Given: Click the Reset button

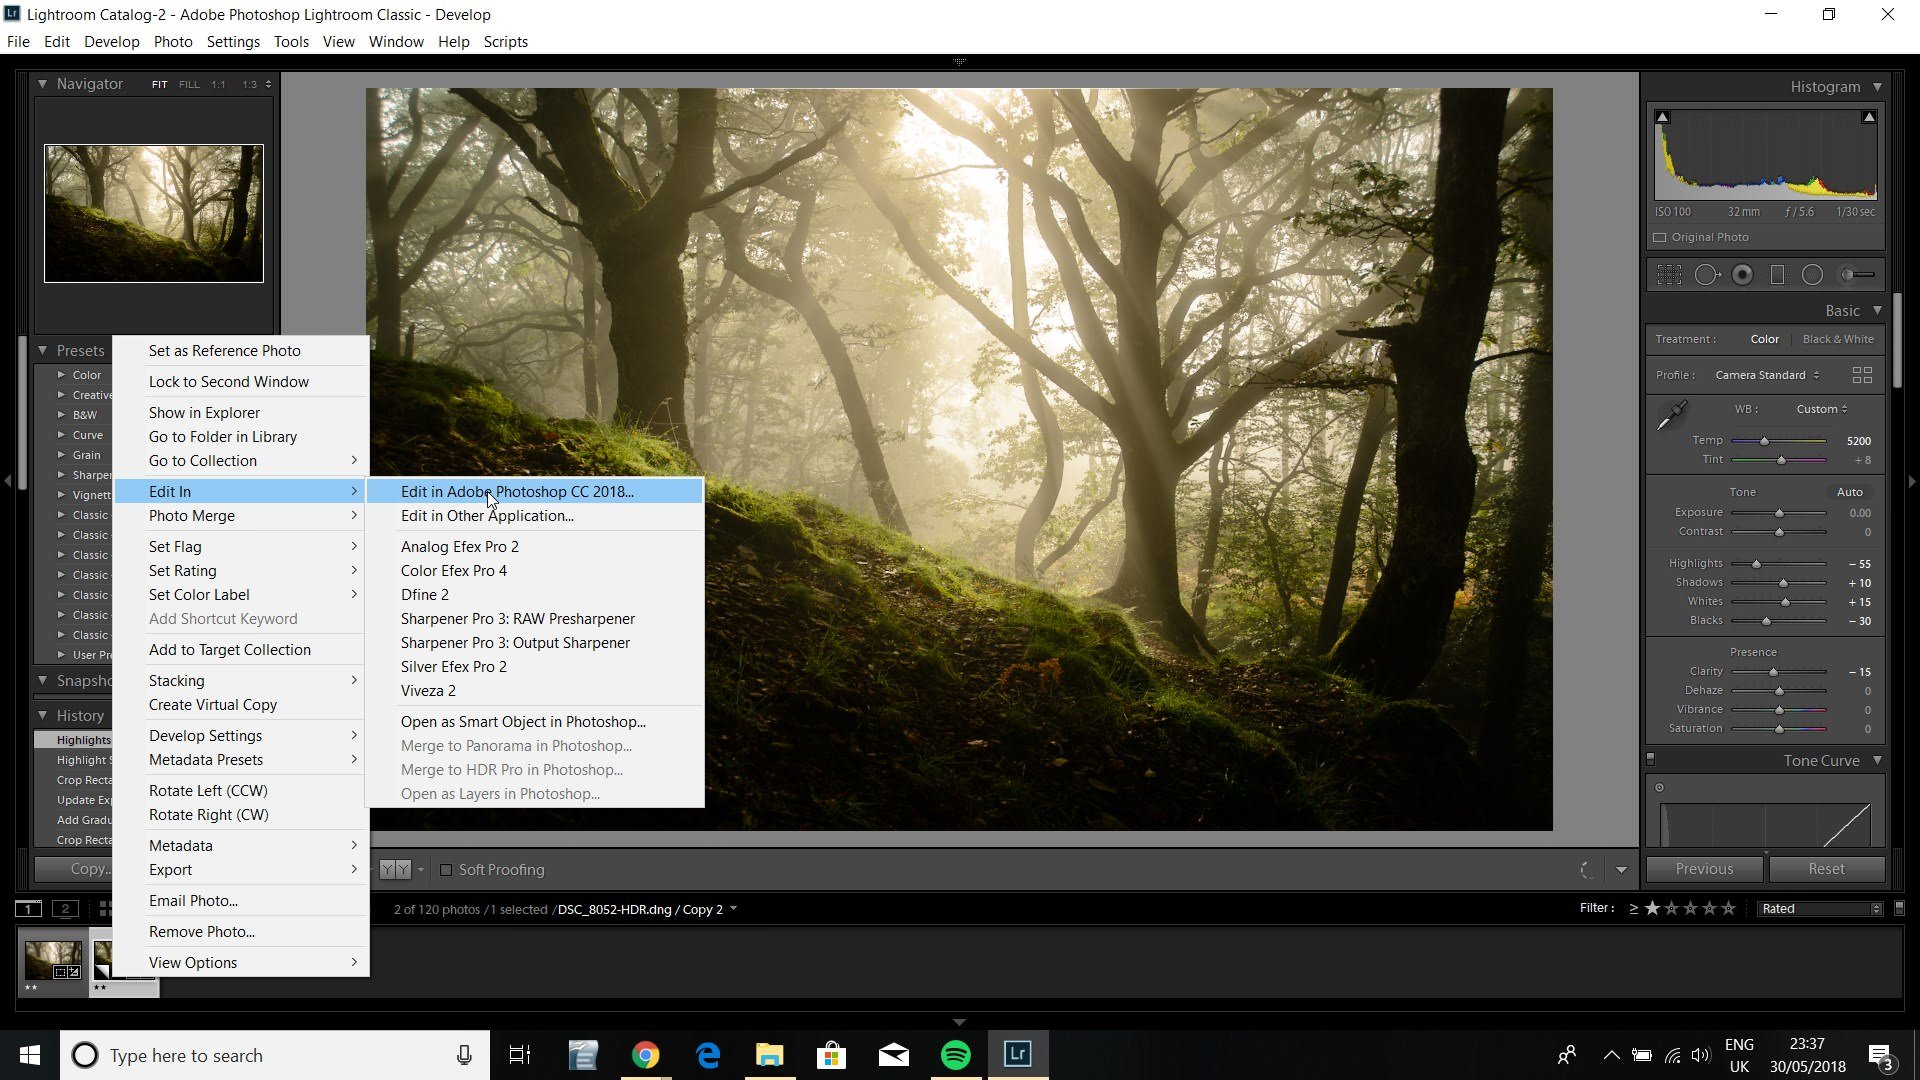Looking at the screenshot, I should click(x=1826, y=868).
